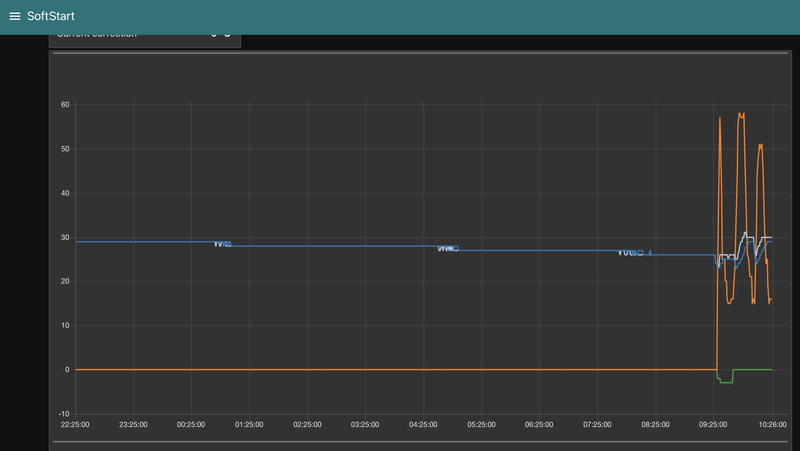
Task: Click the 30 label on the y-axis
Action: pos(65,237)
